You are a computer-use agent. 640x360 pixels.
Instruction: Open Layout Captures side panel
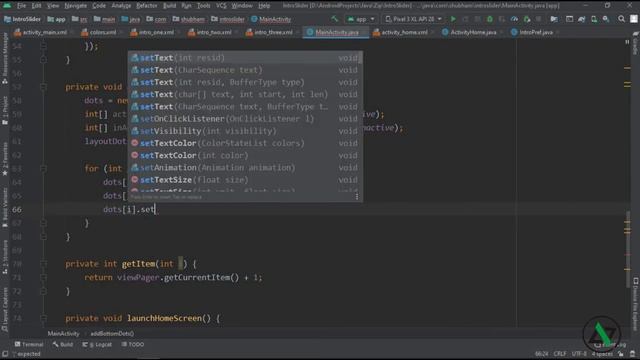[x=5, y=309]
